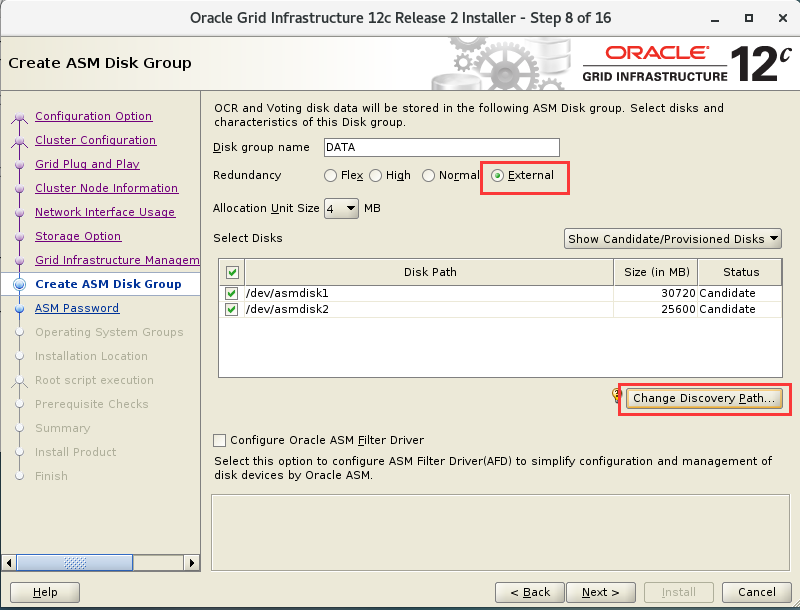Image resolution: width=800 pixels, height=610 pixels.
Task: Minimize the installer window
Action: (715, 19)
